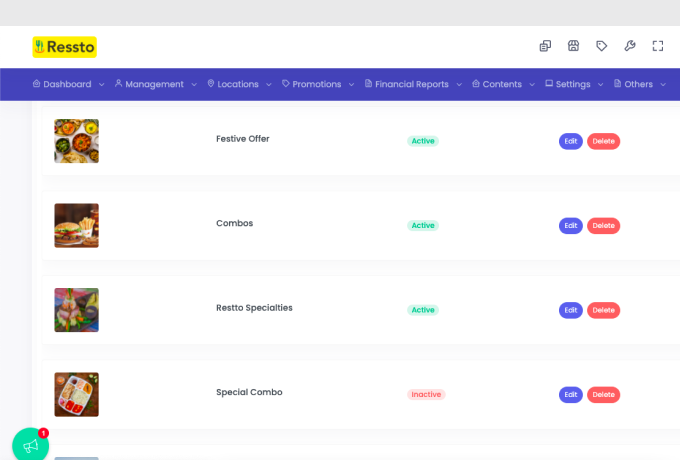Delete the Restto Specialties entry
The width and height of the screenshot is (680, 460).
pyautogui.click(x=603, y=310)
